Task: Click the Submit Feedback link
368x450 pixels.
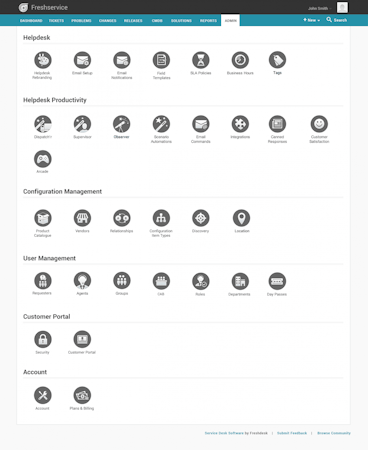Action: 292,433
